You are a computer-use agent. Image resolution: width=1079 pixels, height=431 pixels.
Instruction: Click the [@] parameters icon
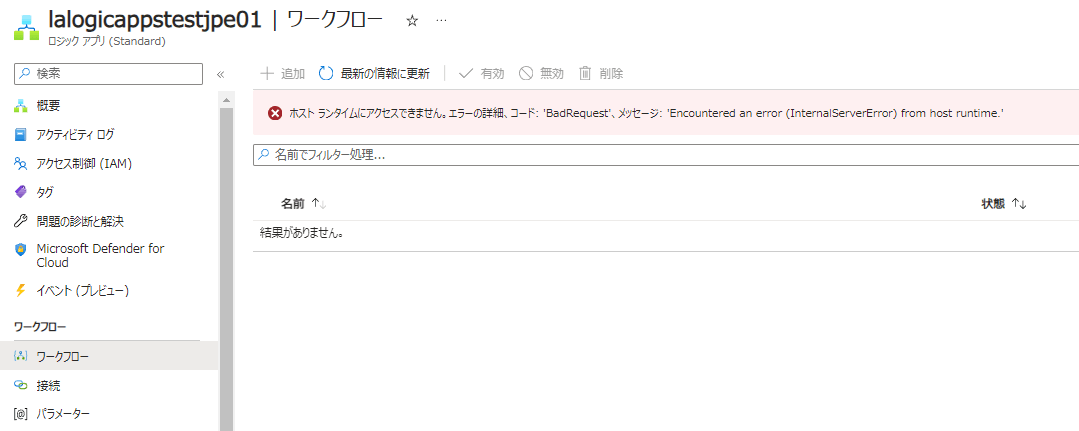[21, 414]
